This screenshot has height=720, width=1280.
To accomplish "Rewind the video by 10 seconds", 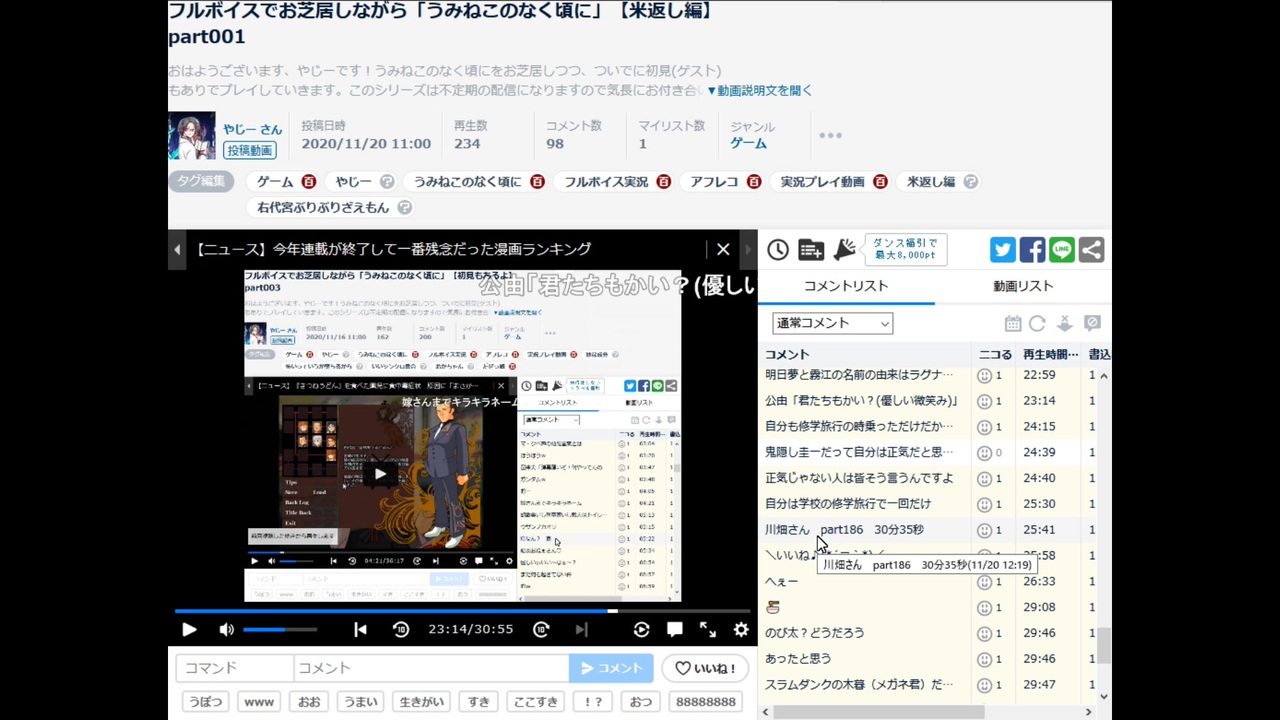I will [x=401, y=629].
